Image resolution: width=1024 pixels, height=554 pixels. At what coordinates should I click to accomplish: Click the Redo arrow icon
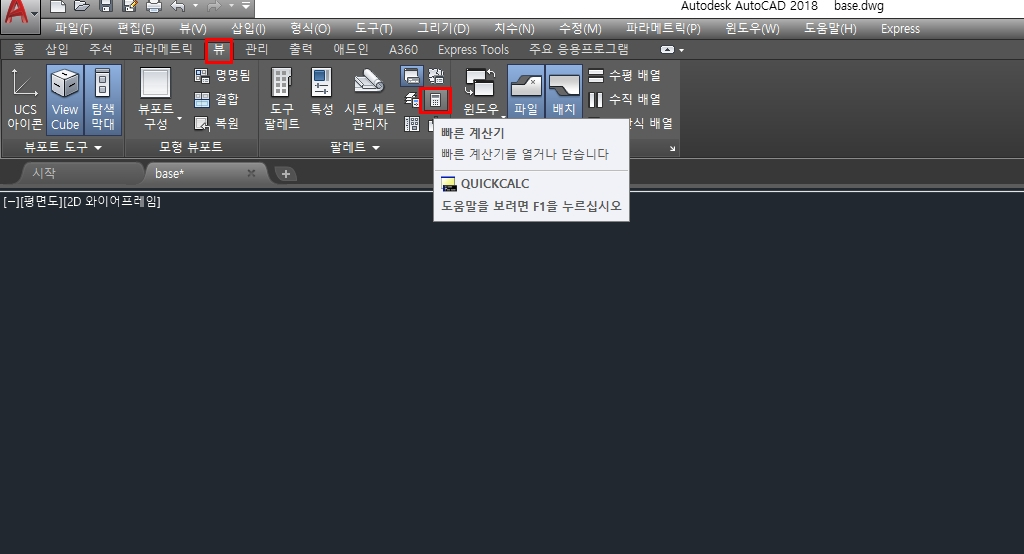point(214,7)
